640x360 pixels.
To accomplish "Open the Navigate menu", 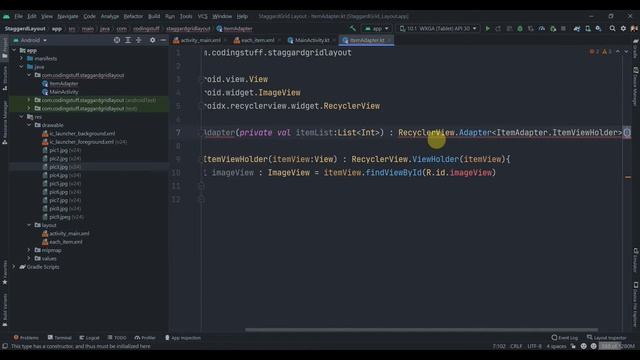I will point(67,16).
